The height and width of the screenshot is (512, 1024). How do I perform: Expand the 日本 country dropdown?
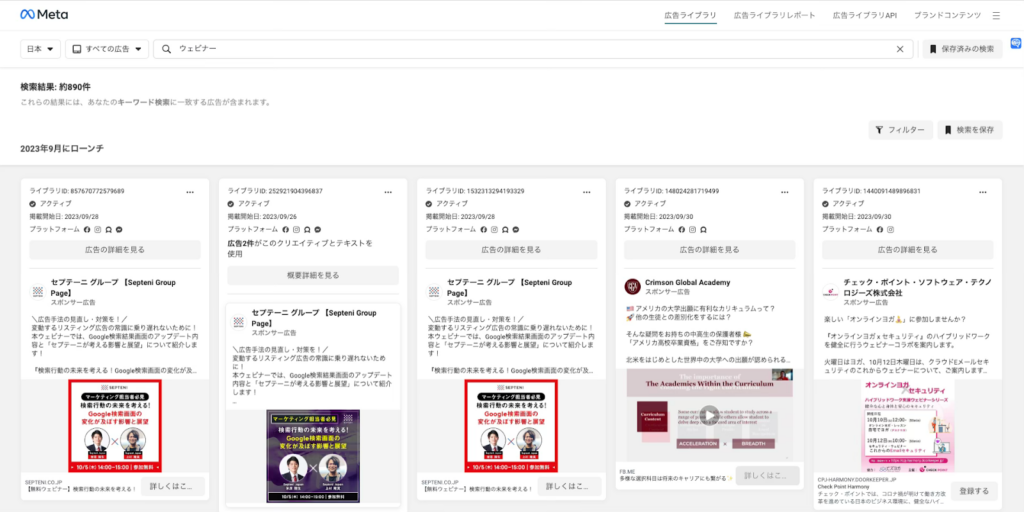click(x=41, y=48)
